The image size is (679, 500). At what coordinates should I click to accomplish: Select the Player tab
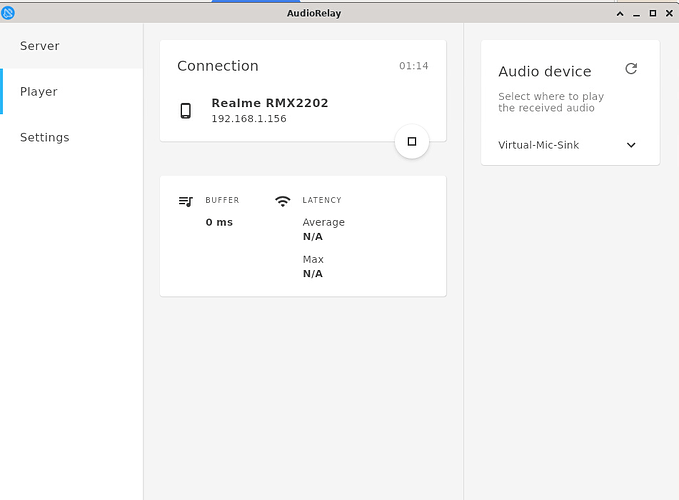click(71, 91)
